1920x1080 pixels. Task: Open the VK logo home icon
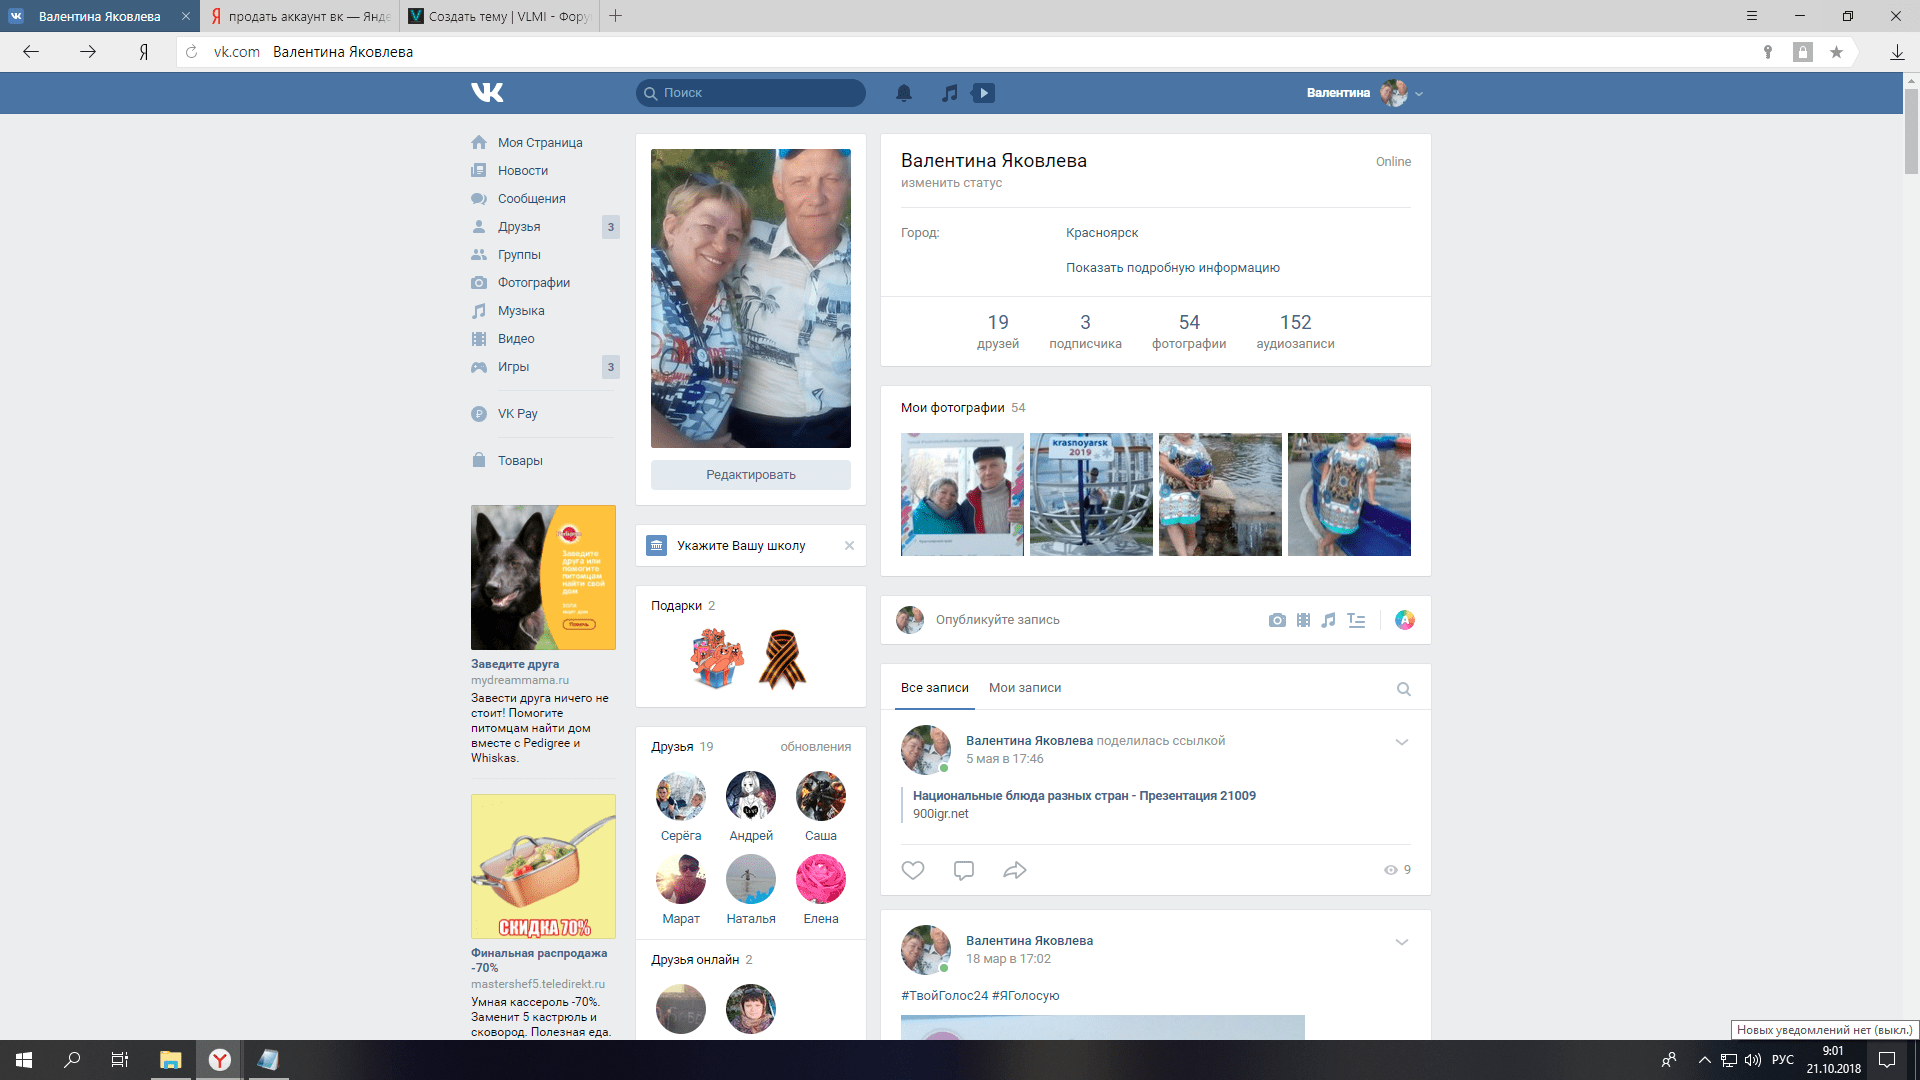[487, 93]
